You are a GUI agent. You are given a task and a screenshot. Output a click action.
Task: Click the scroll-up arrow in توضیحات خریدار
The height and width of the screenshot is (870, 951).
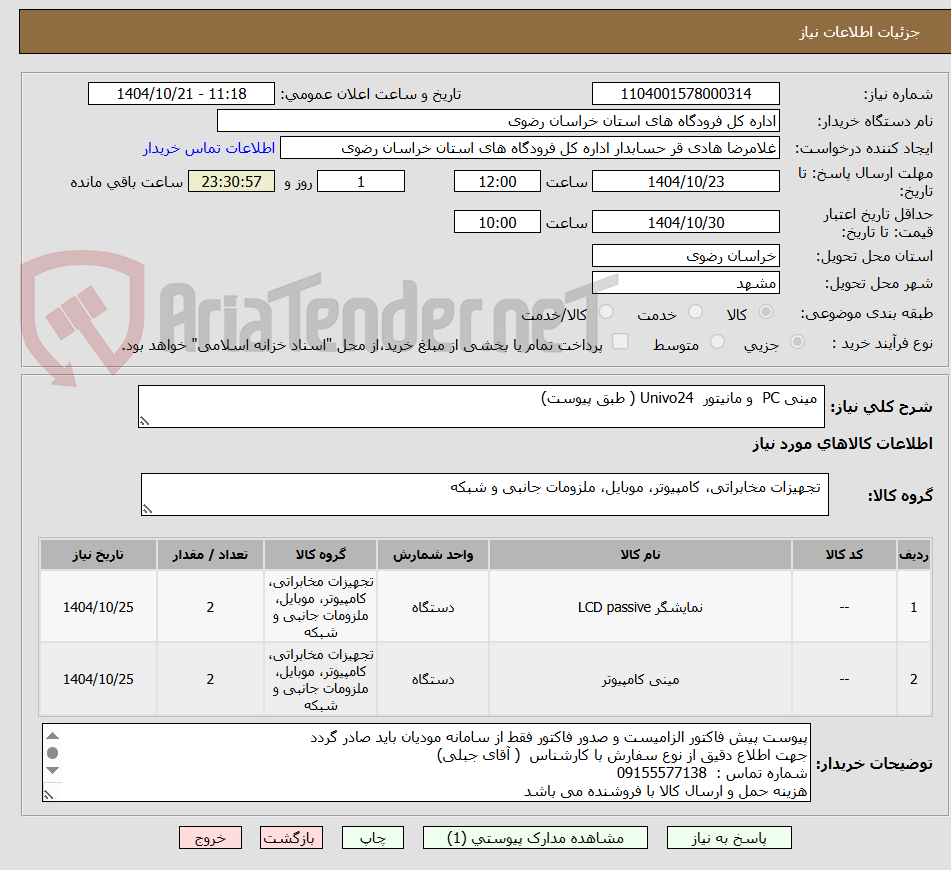52,736
